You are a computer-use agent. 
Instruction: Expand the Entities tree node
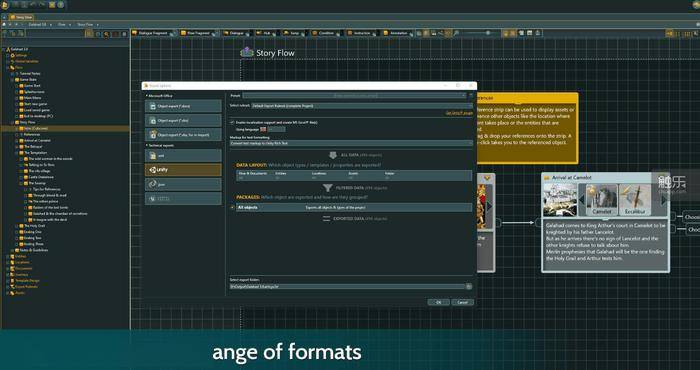[x=8, y=256]
